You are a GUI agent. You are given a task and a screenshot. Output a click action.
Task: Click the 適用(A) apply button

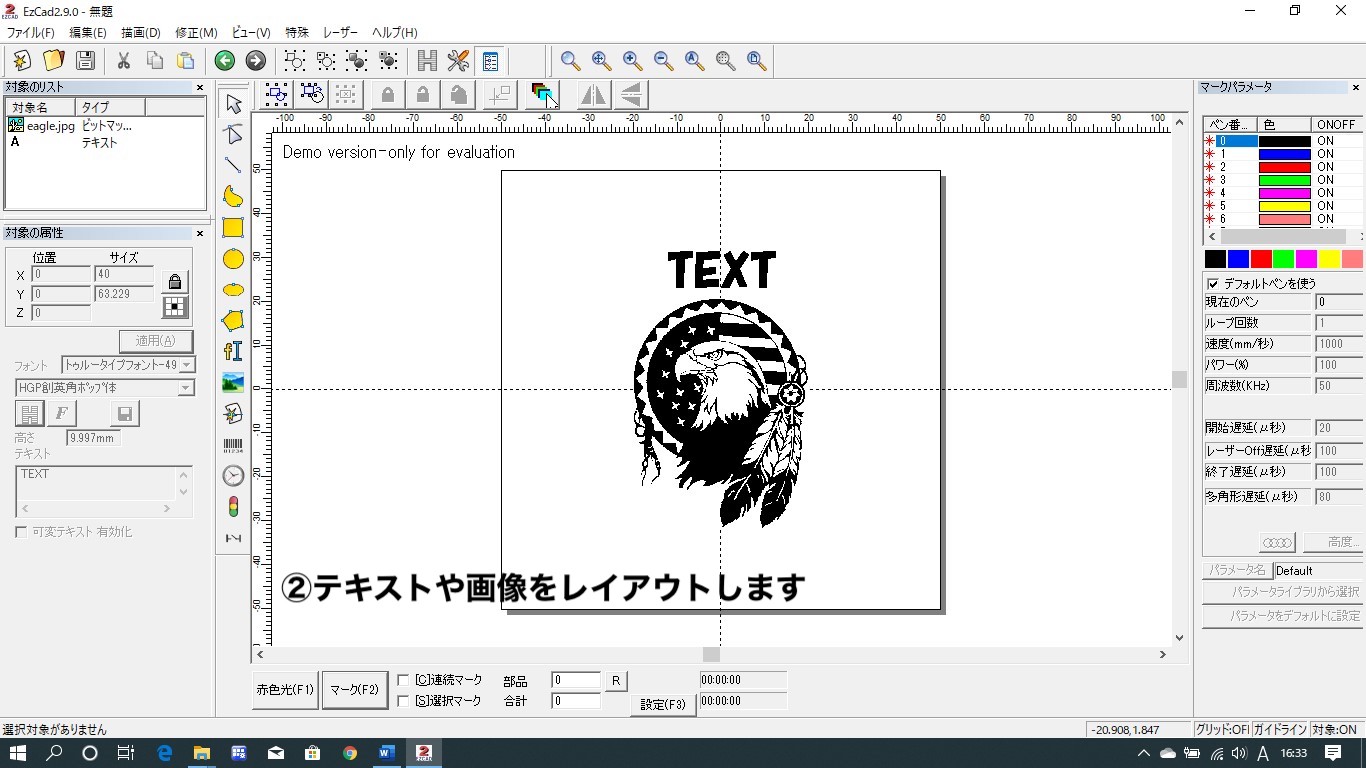[x=156, y=341]
